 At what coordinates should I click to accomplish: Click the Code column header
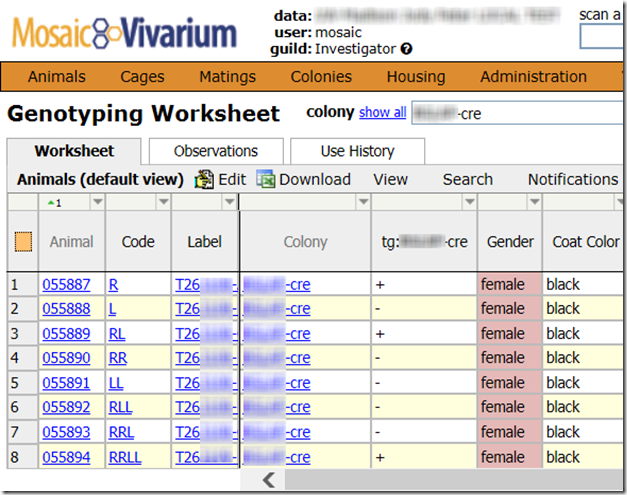click(138, 242)
